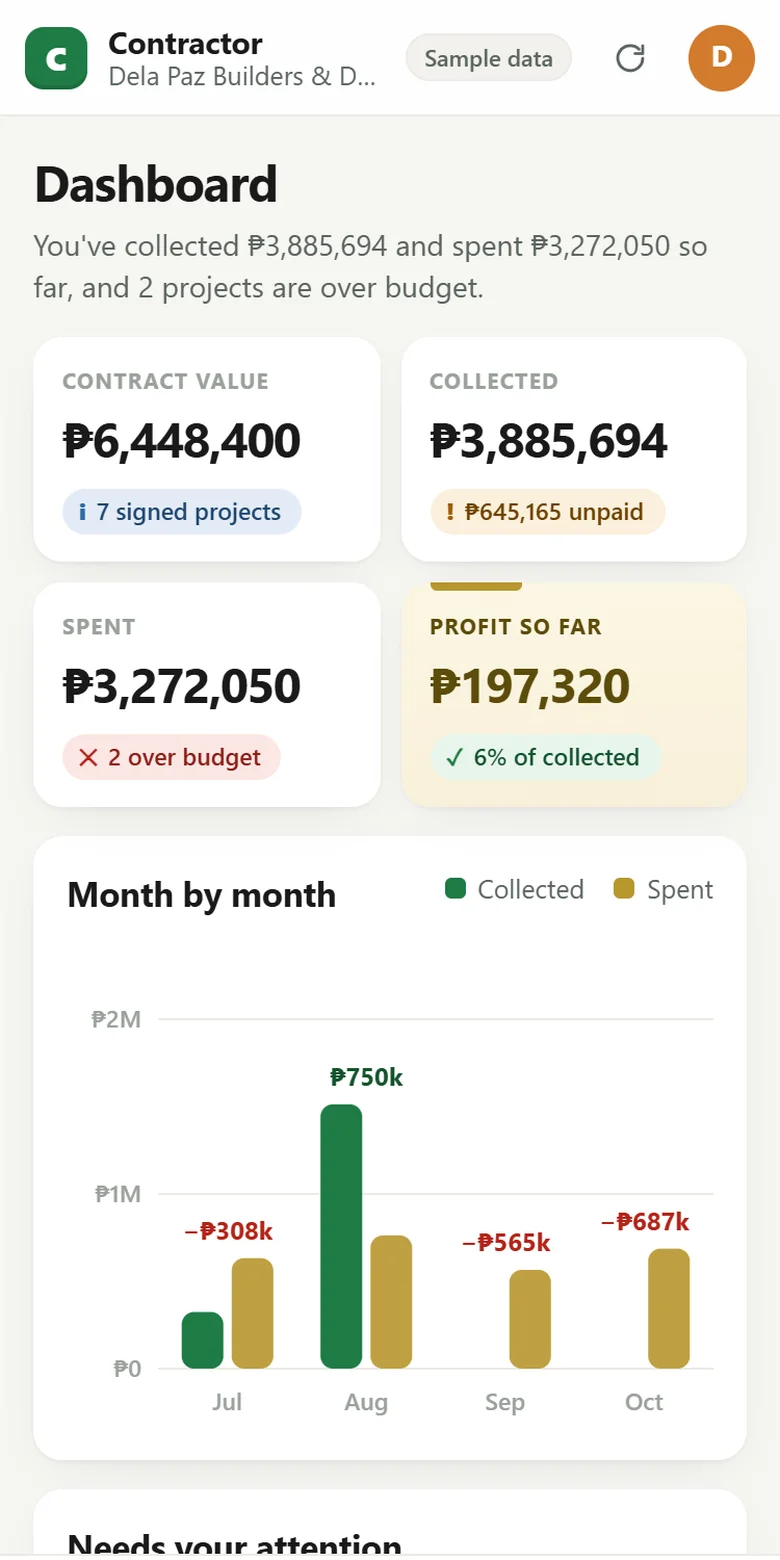
Task: Click the checkmark icon in 6% pill
Action: pos(454,757)
